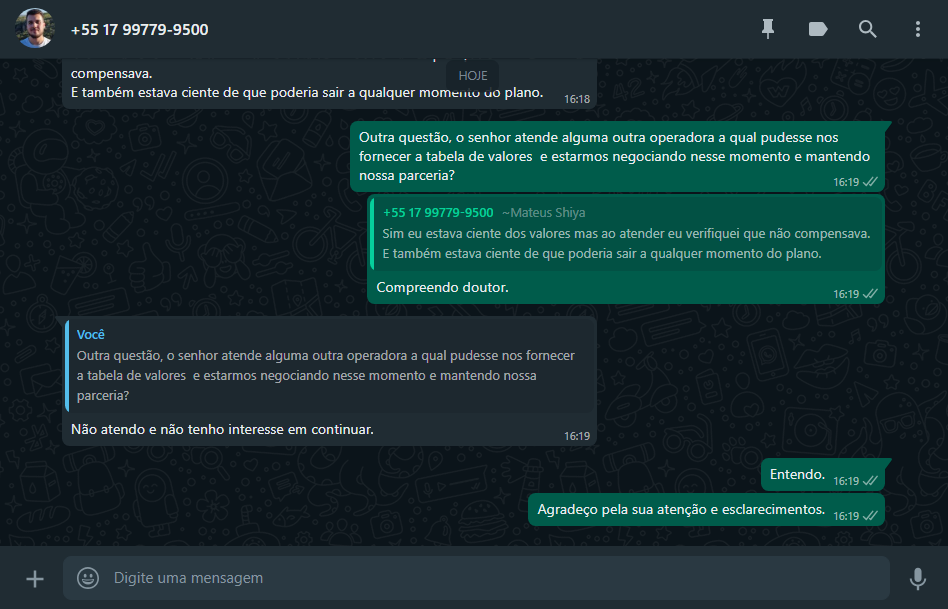948x609 pixels.
Task: Open quoted reply from ~Mateus Shiya
Action: 626,233
